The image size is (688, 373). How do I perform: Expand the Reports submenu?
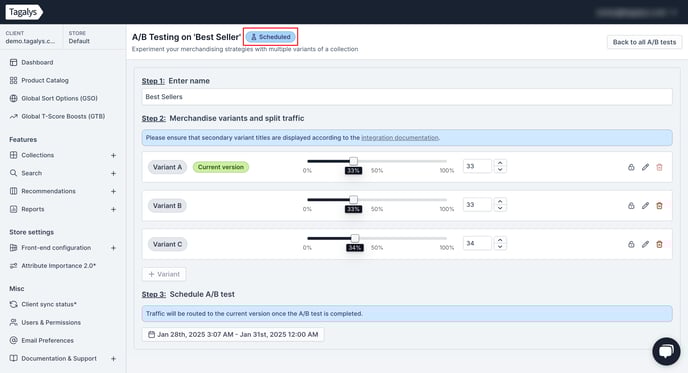113,209
